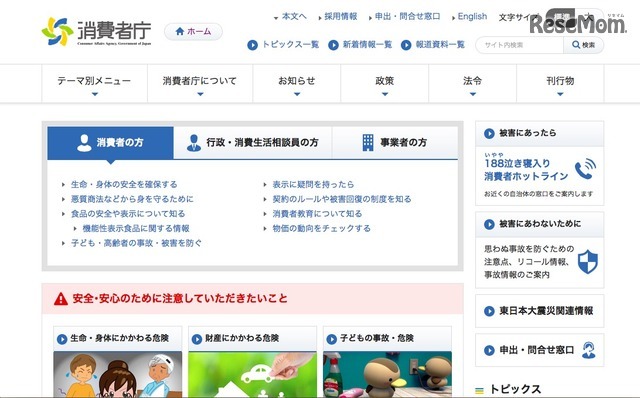
Task: Click the red warning triangle icon
Action: point(61,299)
